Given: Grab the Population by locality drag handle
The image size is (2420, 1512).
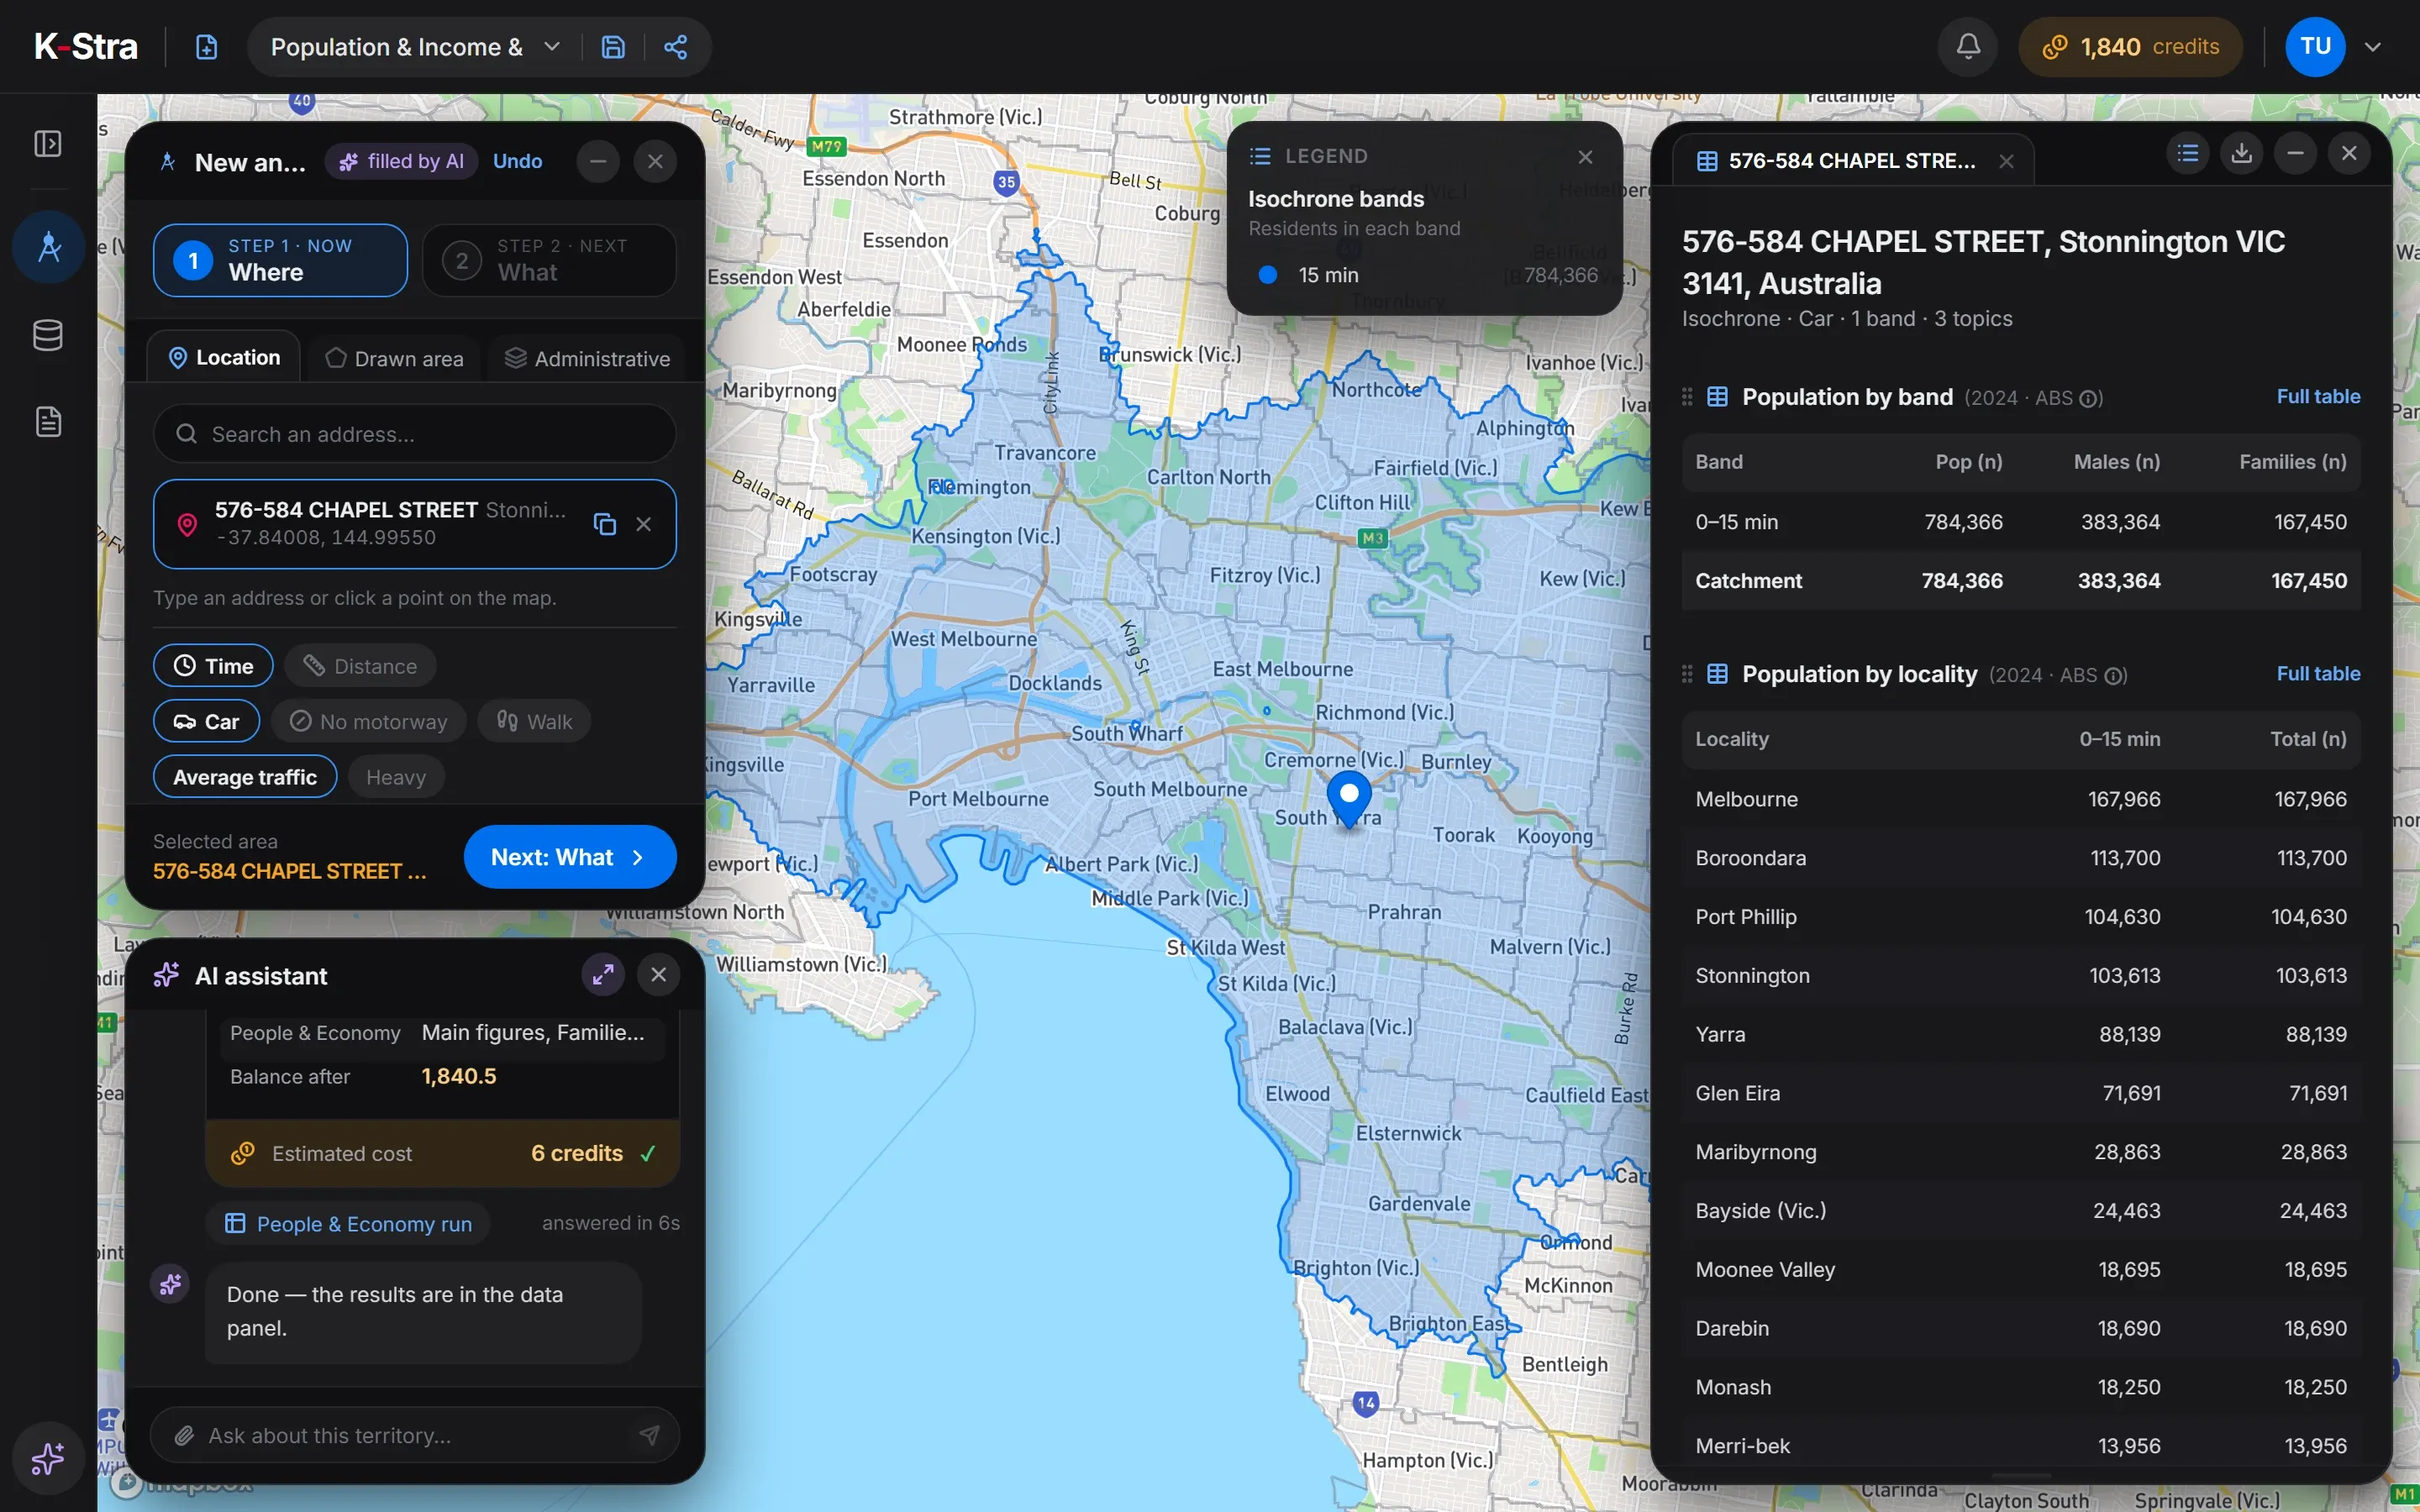Looking at the screenshot, I should (1687, 674).
